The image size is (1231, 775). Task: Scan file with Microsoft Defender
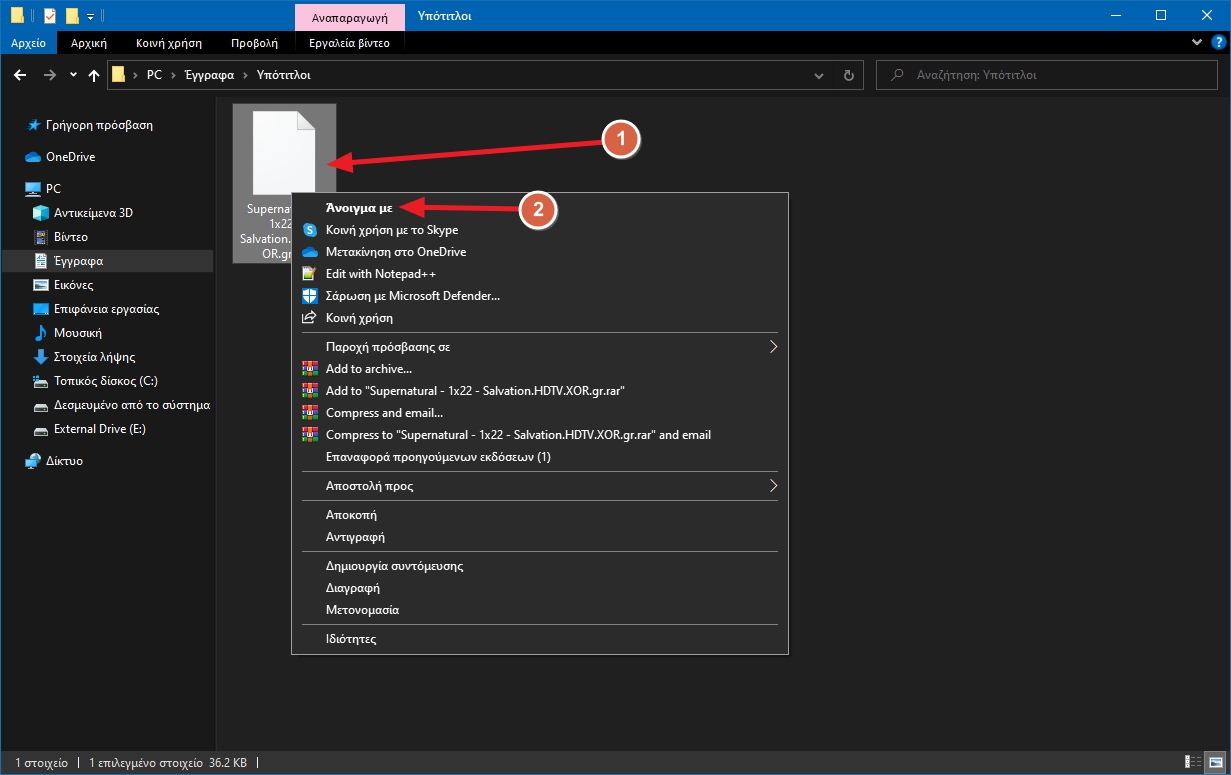[x=412, y=296]
